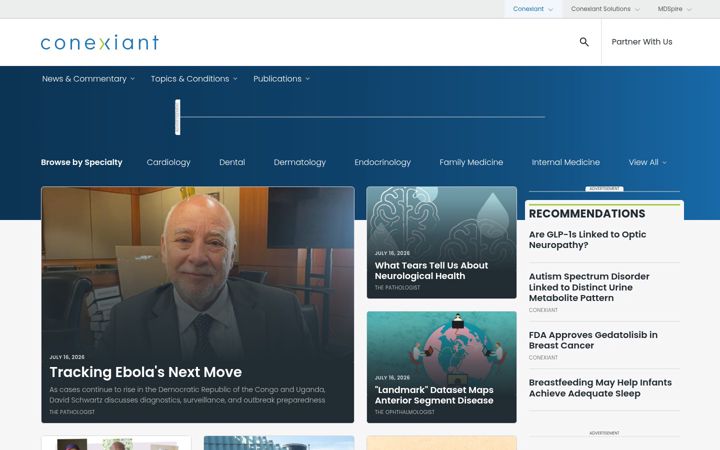
Task: Select the Cardiology specialty
Action: click(169, 162)
